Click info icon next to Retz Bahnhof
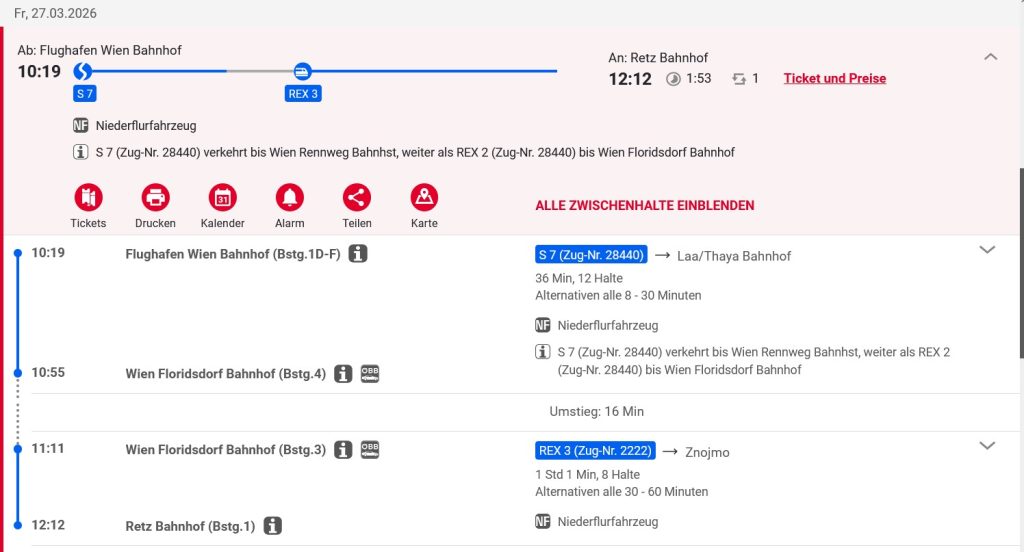This screenshot has height=552, width=1024. point(273,526)
